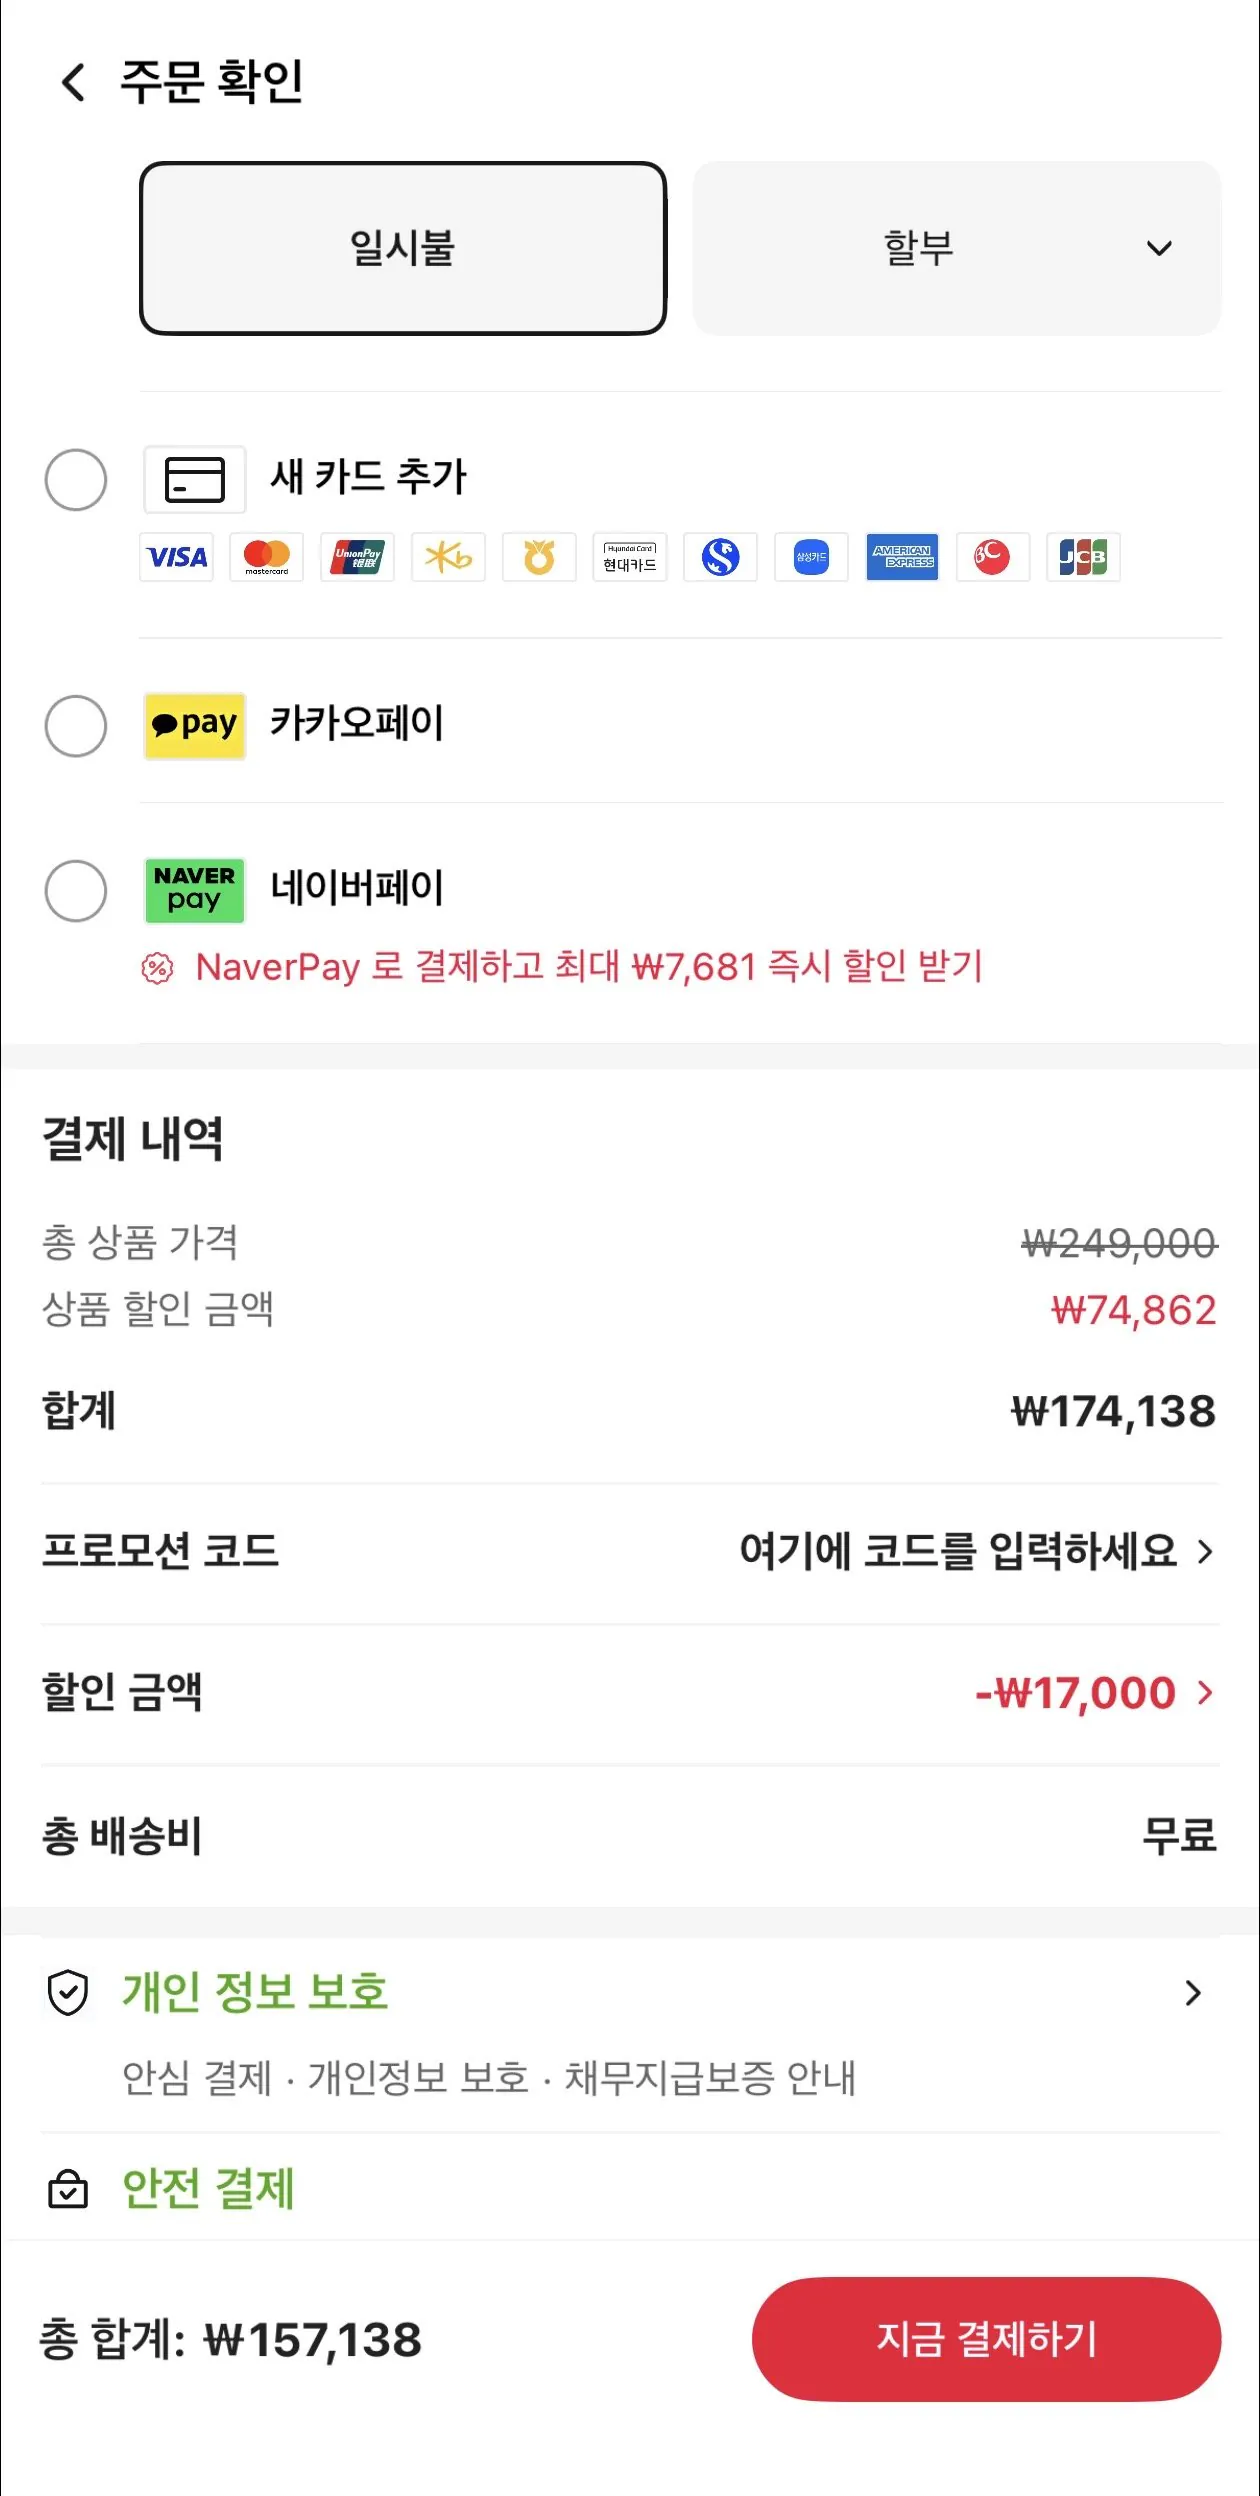This screenshot has width=1260, height=2496.
Task: Click the JCB card logo
Action: click(x=1083, y=557)
